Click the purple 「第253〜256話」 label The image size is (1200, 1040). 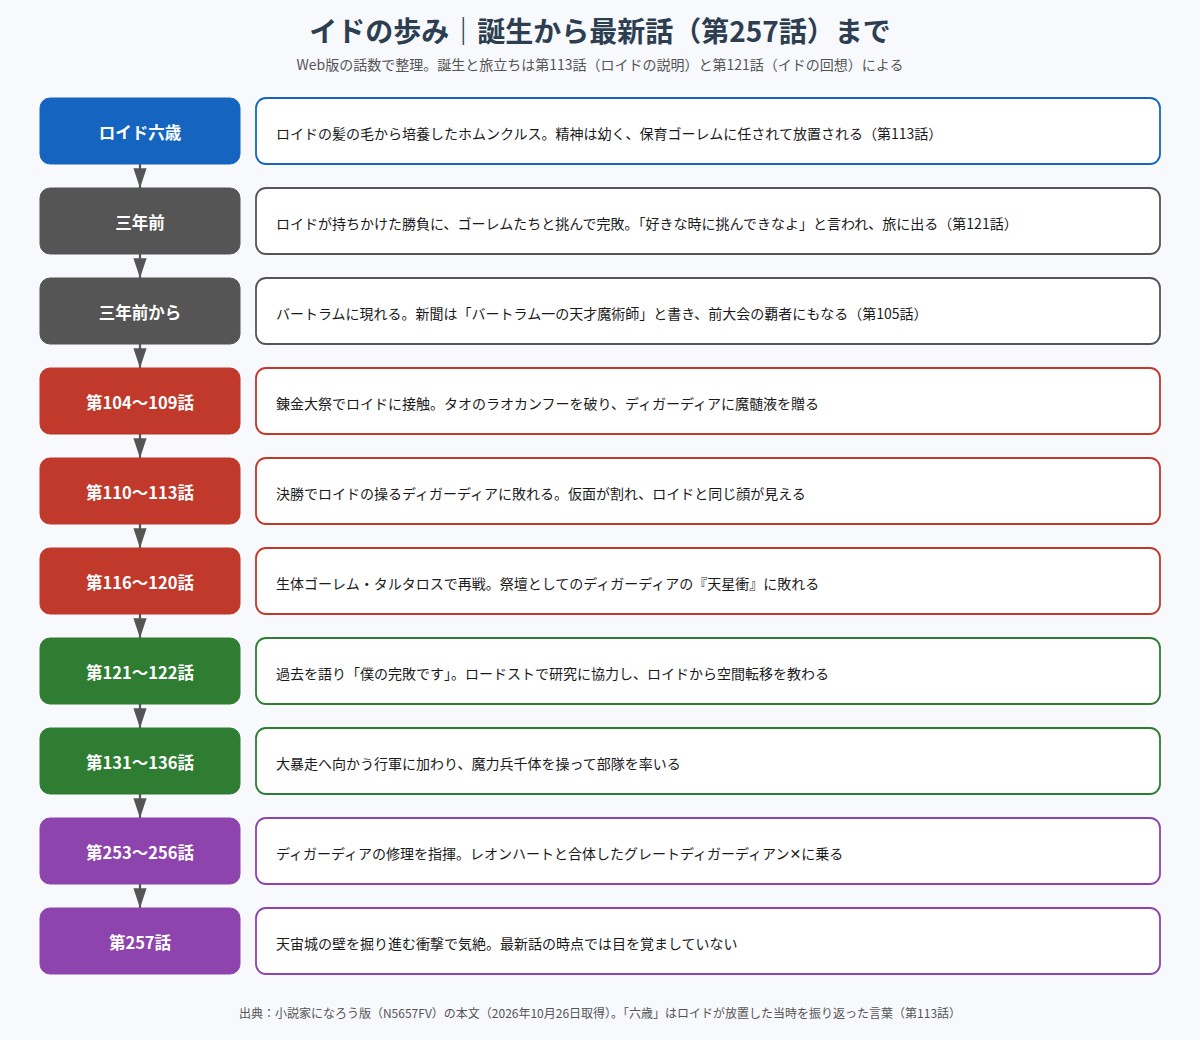tap(140, 851)
